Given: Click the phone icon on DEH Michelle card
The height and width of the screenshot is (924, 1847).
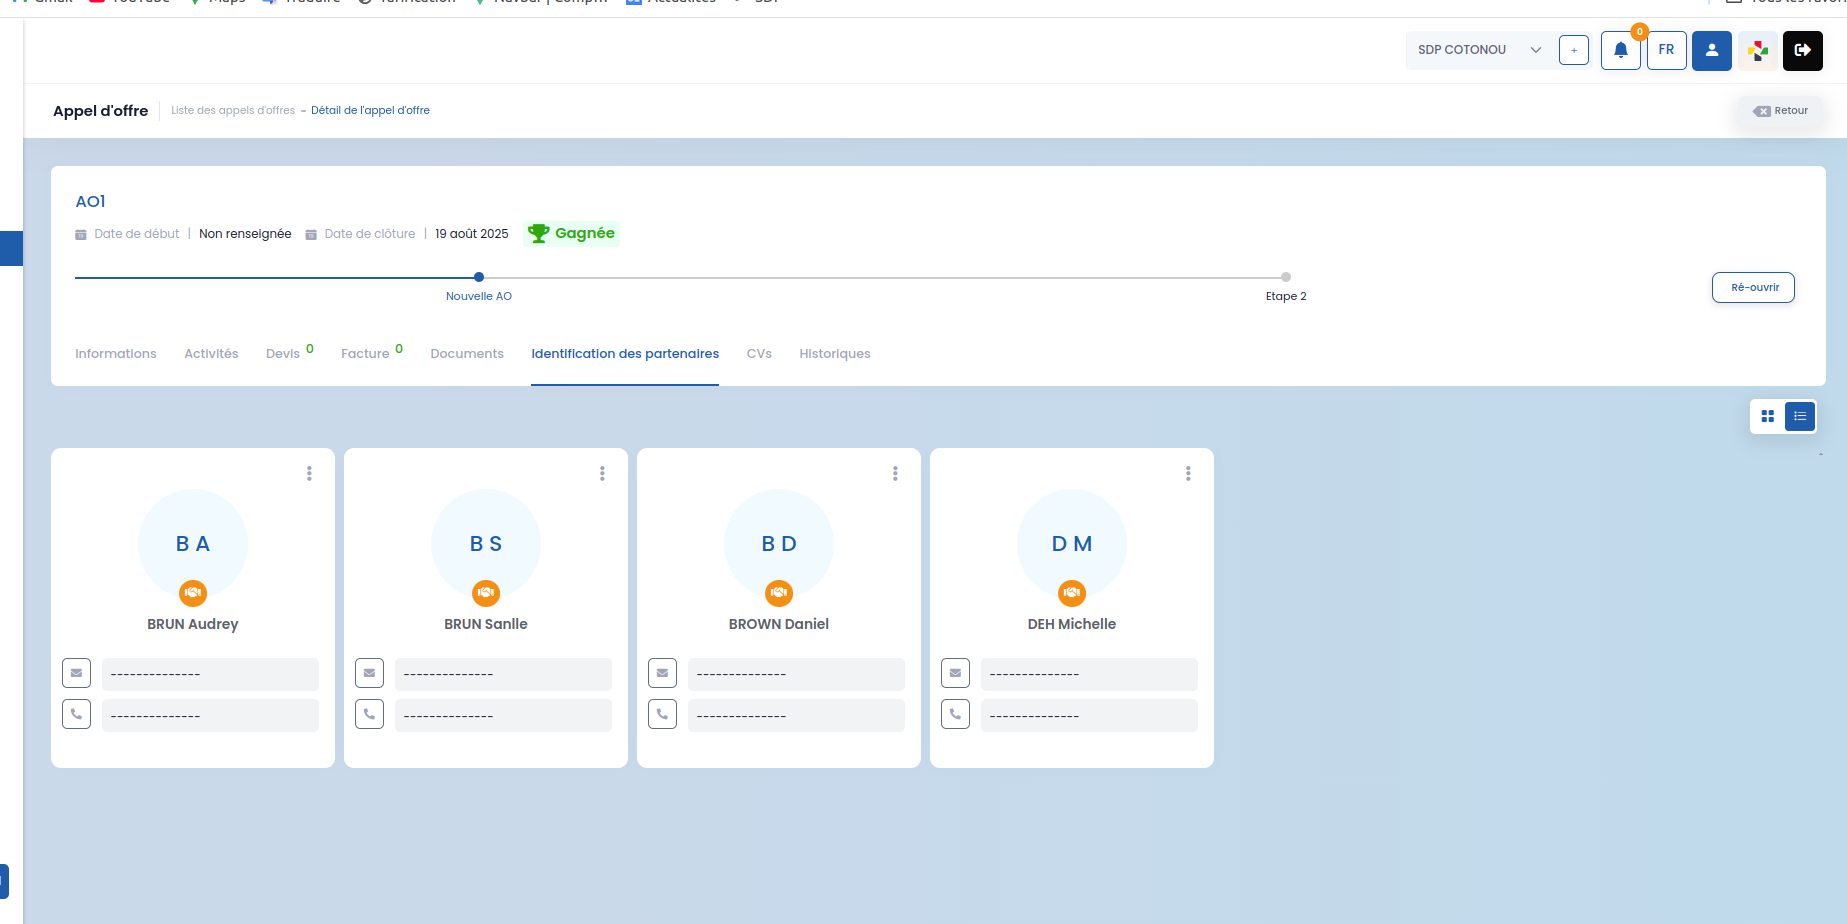Looking at the screenshot, I should [x=956, y=714].
